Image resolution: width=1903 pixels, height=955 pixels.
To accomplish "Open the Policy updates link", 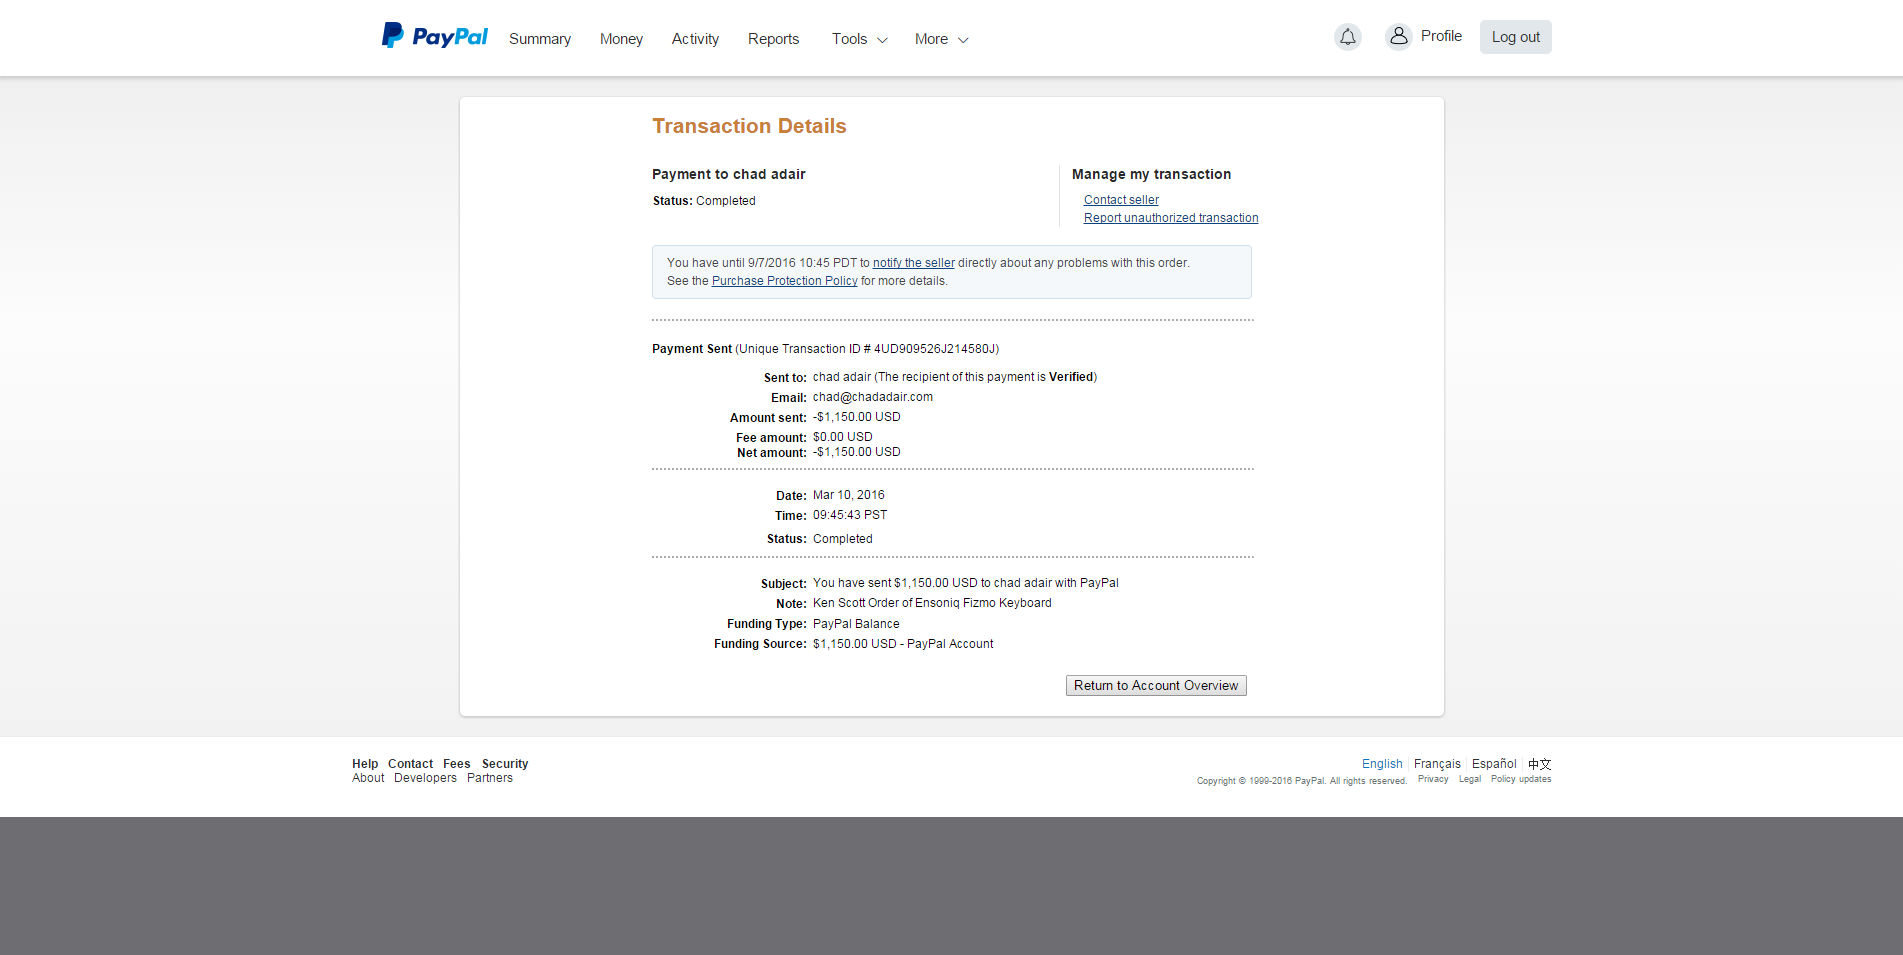I will [1521, 779].
